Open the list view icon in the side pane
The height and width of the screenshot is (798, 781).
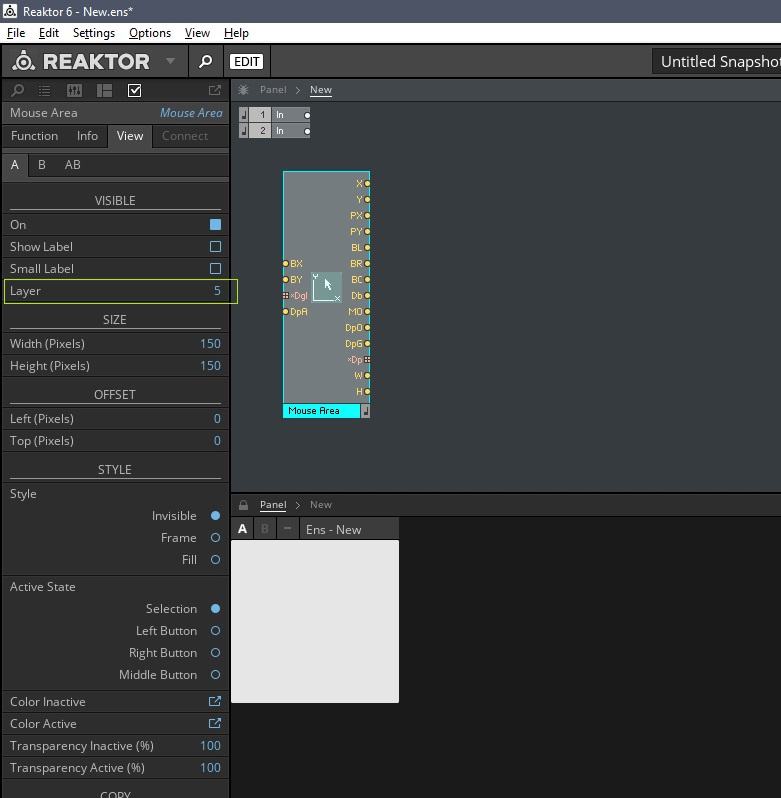(45, 91)
